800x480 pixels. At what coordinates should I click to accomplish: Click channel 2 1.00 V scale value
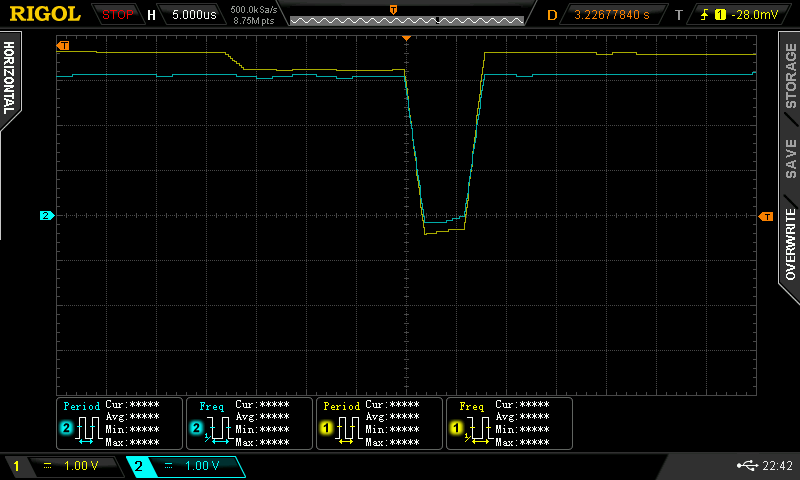click(x=202, y=466)
